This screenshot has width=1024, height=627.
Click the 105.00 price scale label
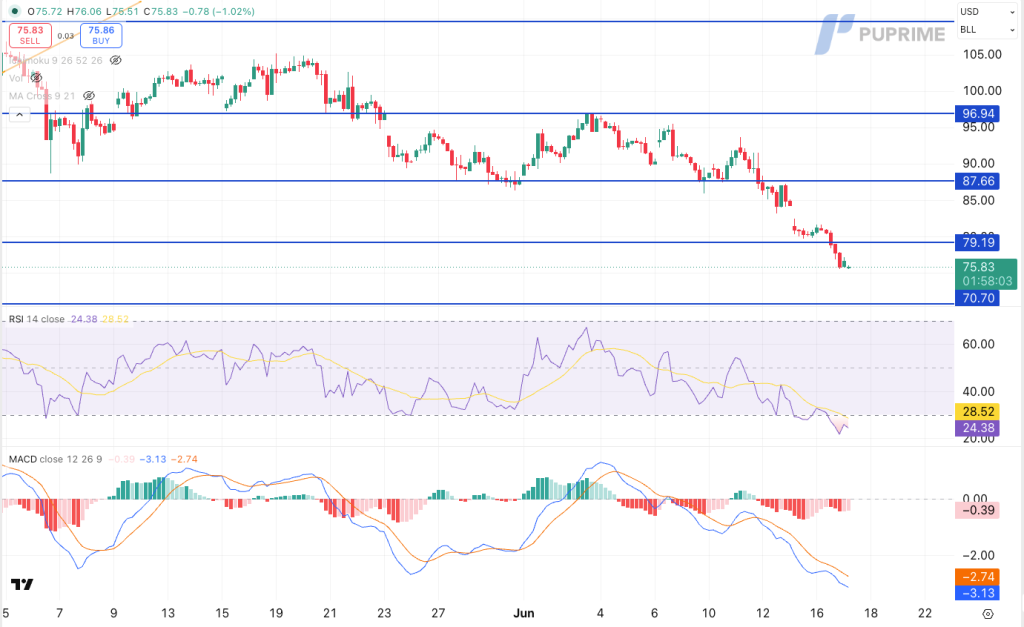(982, 54)
